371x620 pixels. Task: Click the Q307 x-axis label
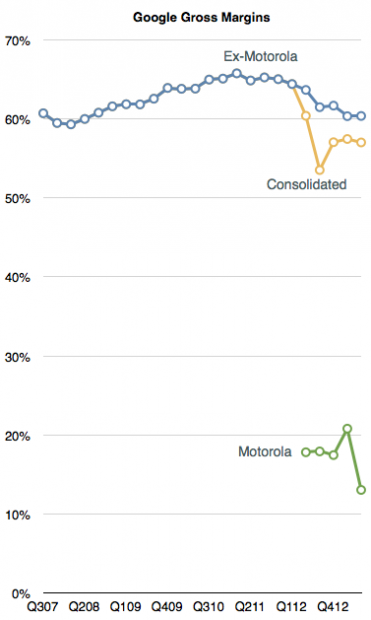(x=42, y=607)
